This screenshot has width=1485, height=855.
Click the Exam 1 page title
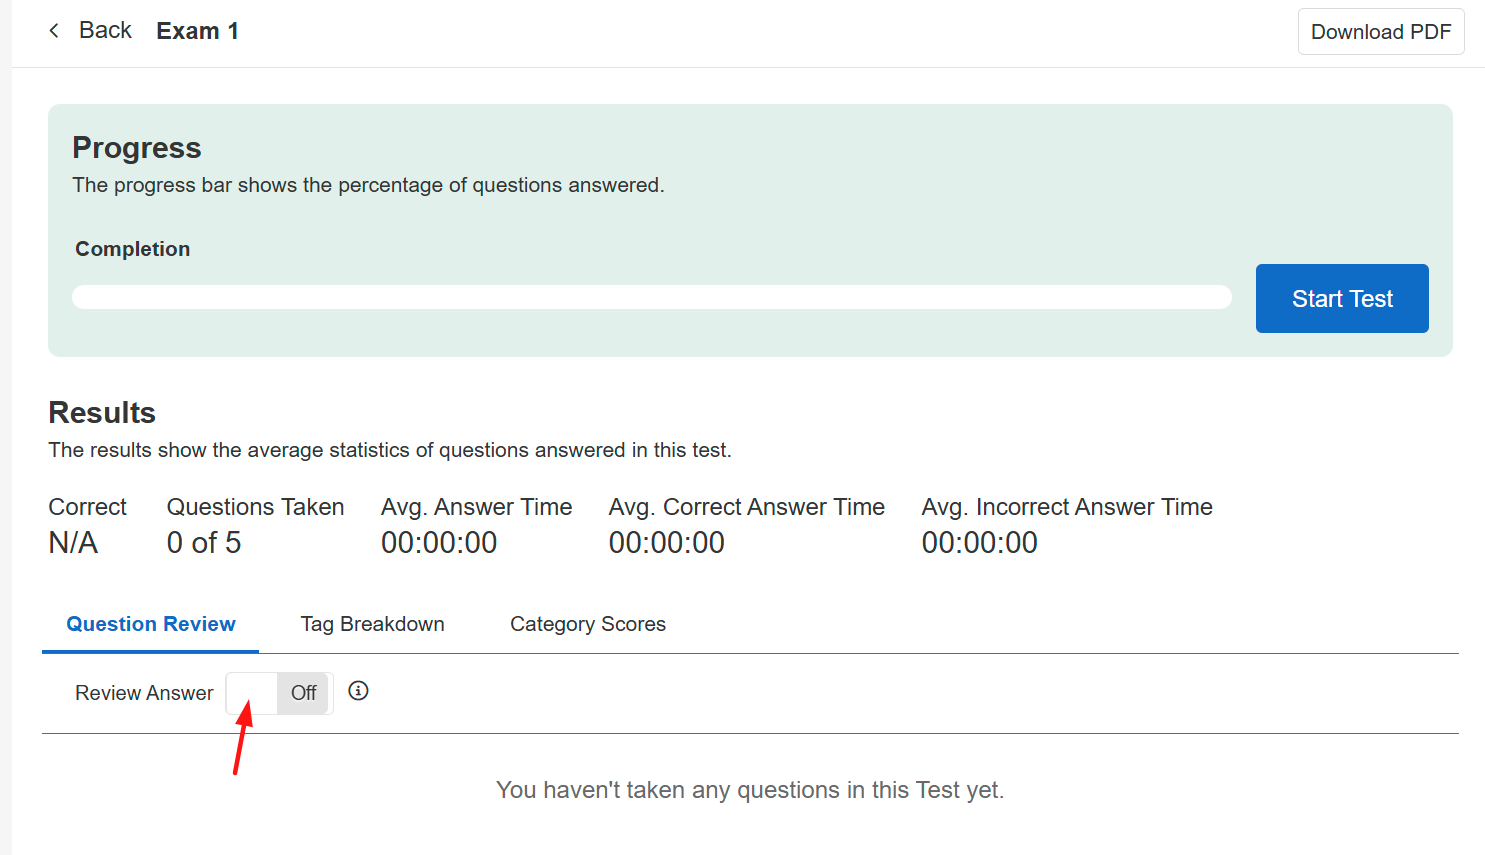pyautogui.click(x=197, y=31)
